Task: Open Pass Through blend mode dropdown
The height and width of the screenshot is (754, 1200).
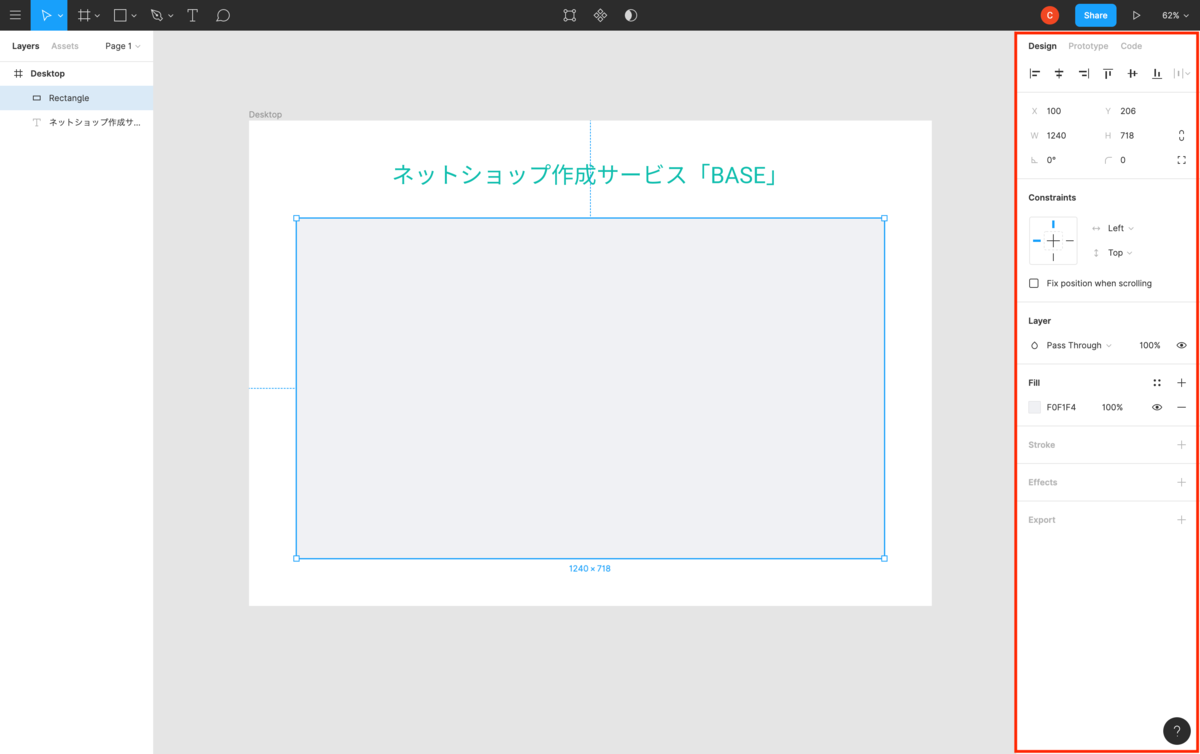Action: pyautogui.click(x=1079, y=345)
